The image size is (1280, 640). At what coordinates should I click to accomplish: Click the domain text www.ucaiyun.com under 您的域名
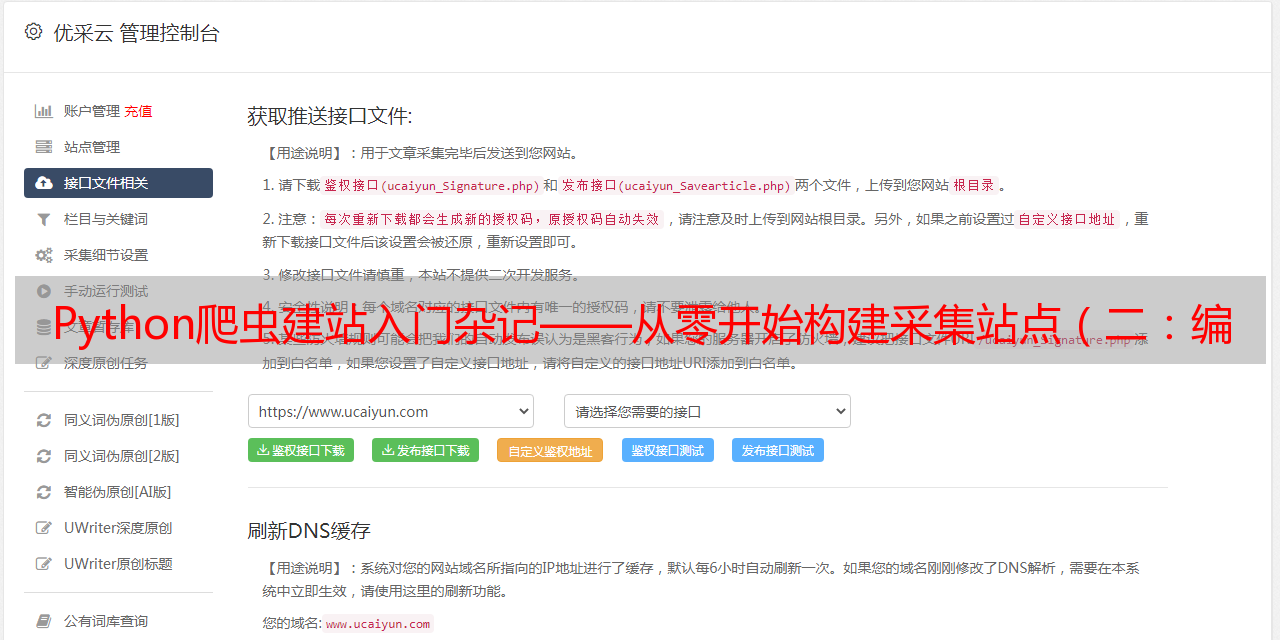coord(378,624)
